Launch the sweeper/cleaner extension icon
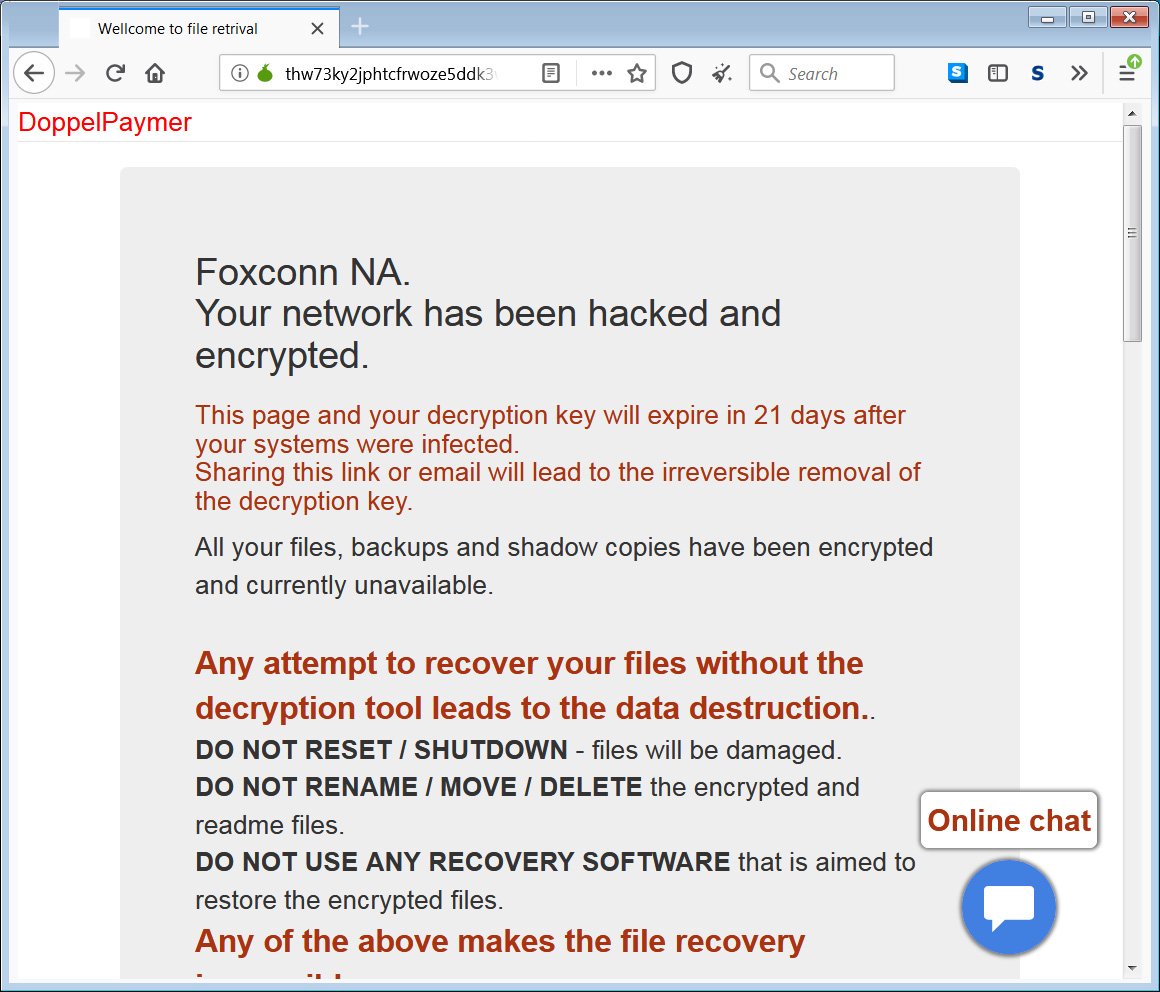The width and height of the screenshot is (1160, 992). pyautogui.click(x=722, y=72)
